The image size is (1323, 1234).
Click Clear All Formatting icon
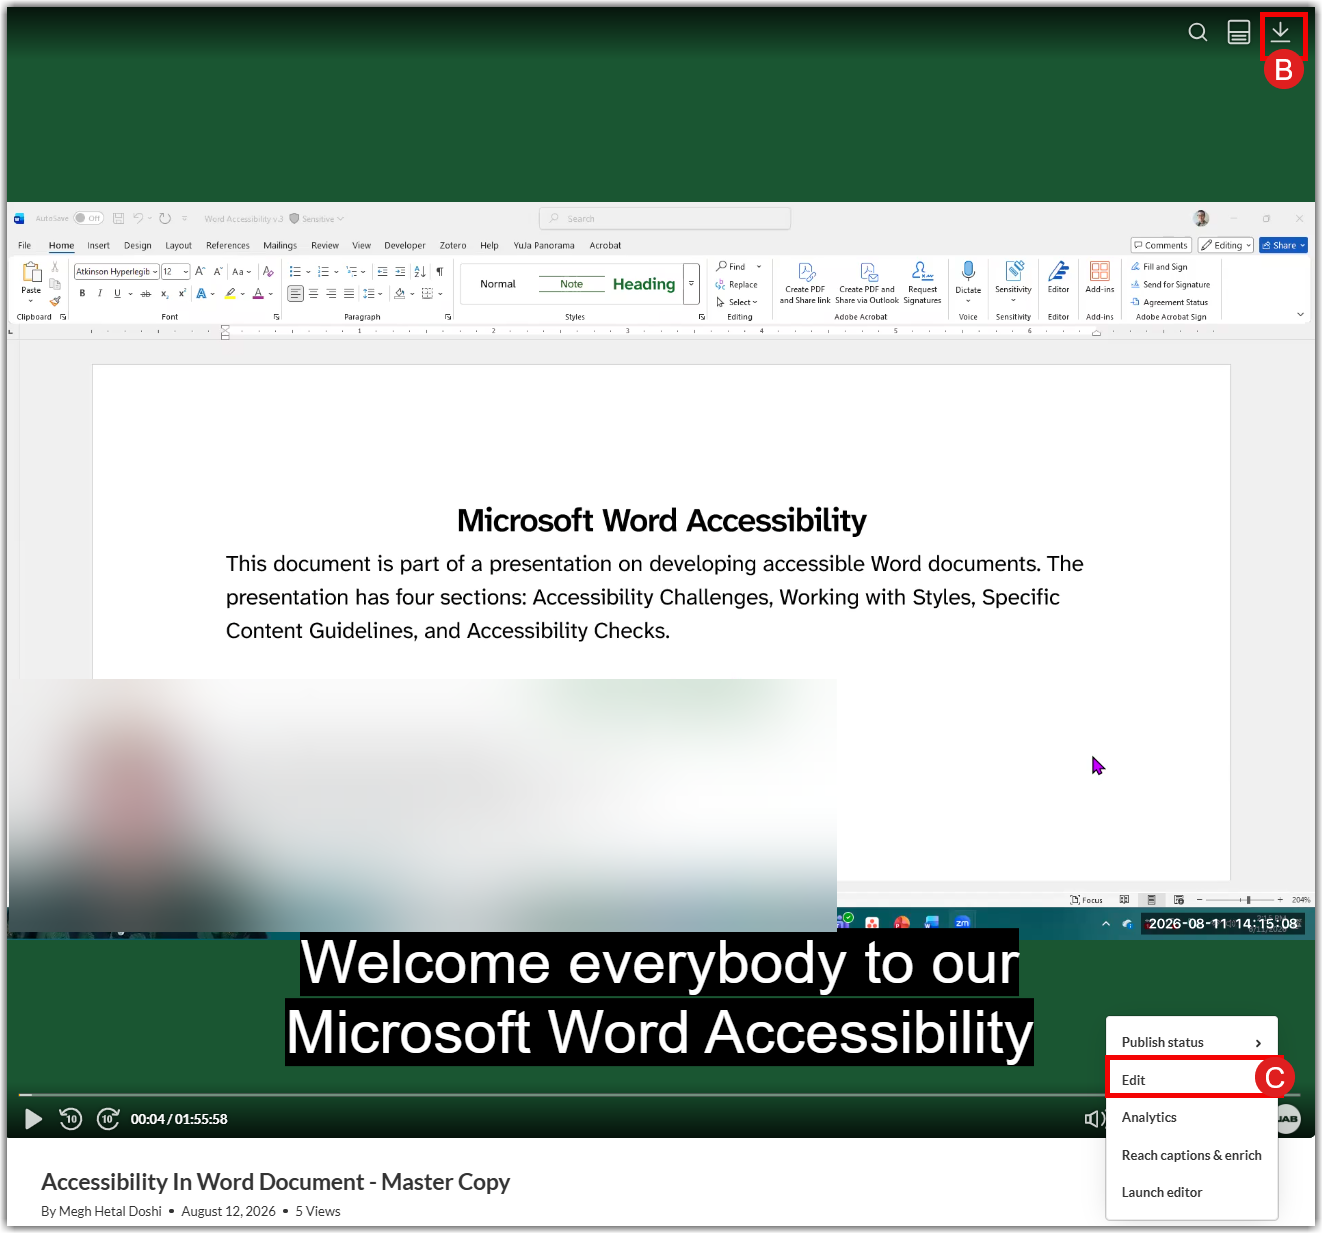pos(268,271)
